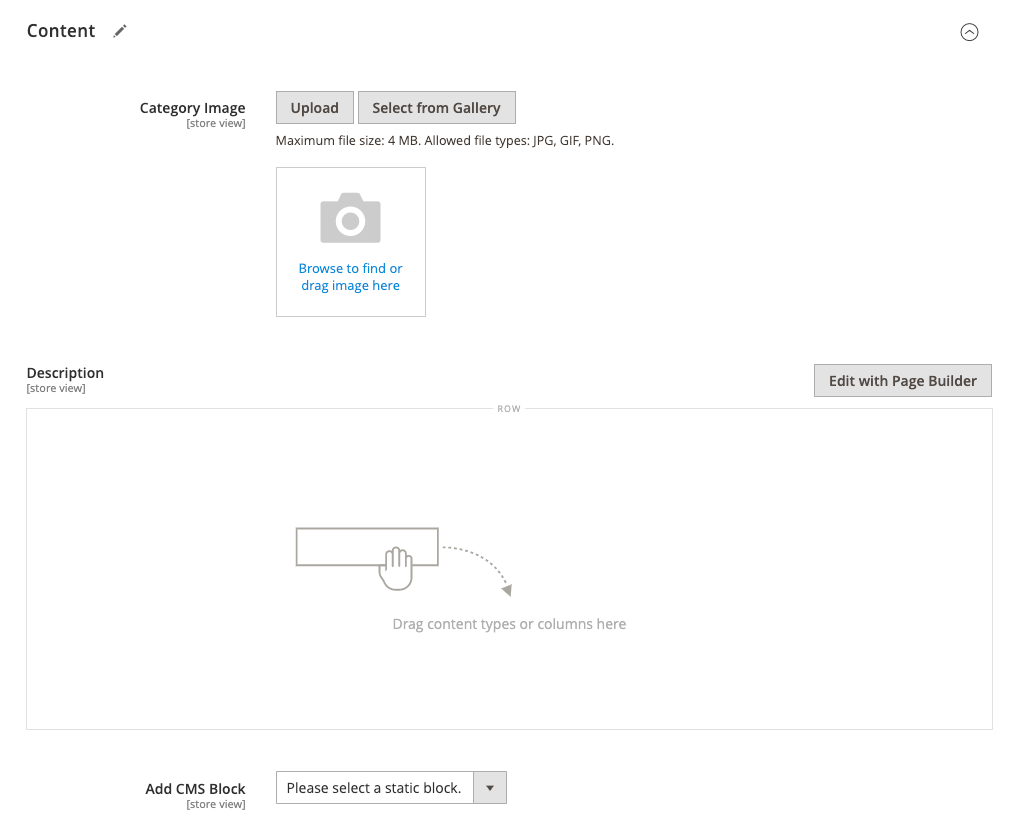Click the Description field label

click(x=65, y=372)
